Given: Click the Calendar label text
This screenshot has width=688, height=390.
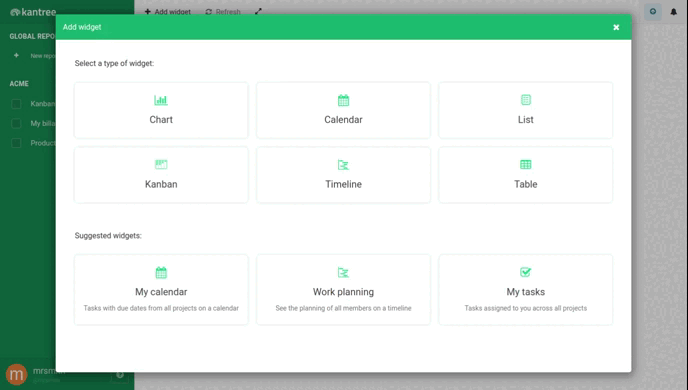Looking at the screenshot, I should [343, 119].
